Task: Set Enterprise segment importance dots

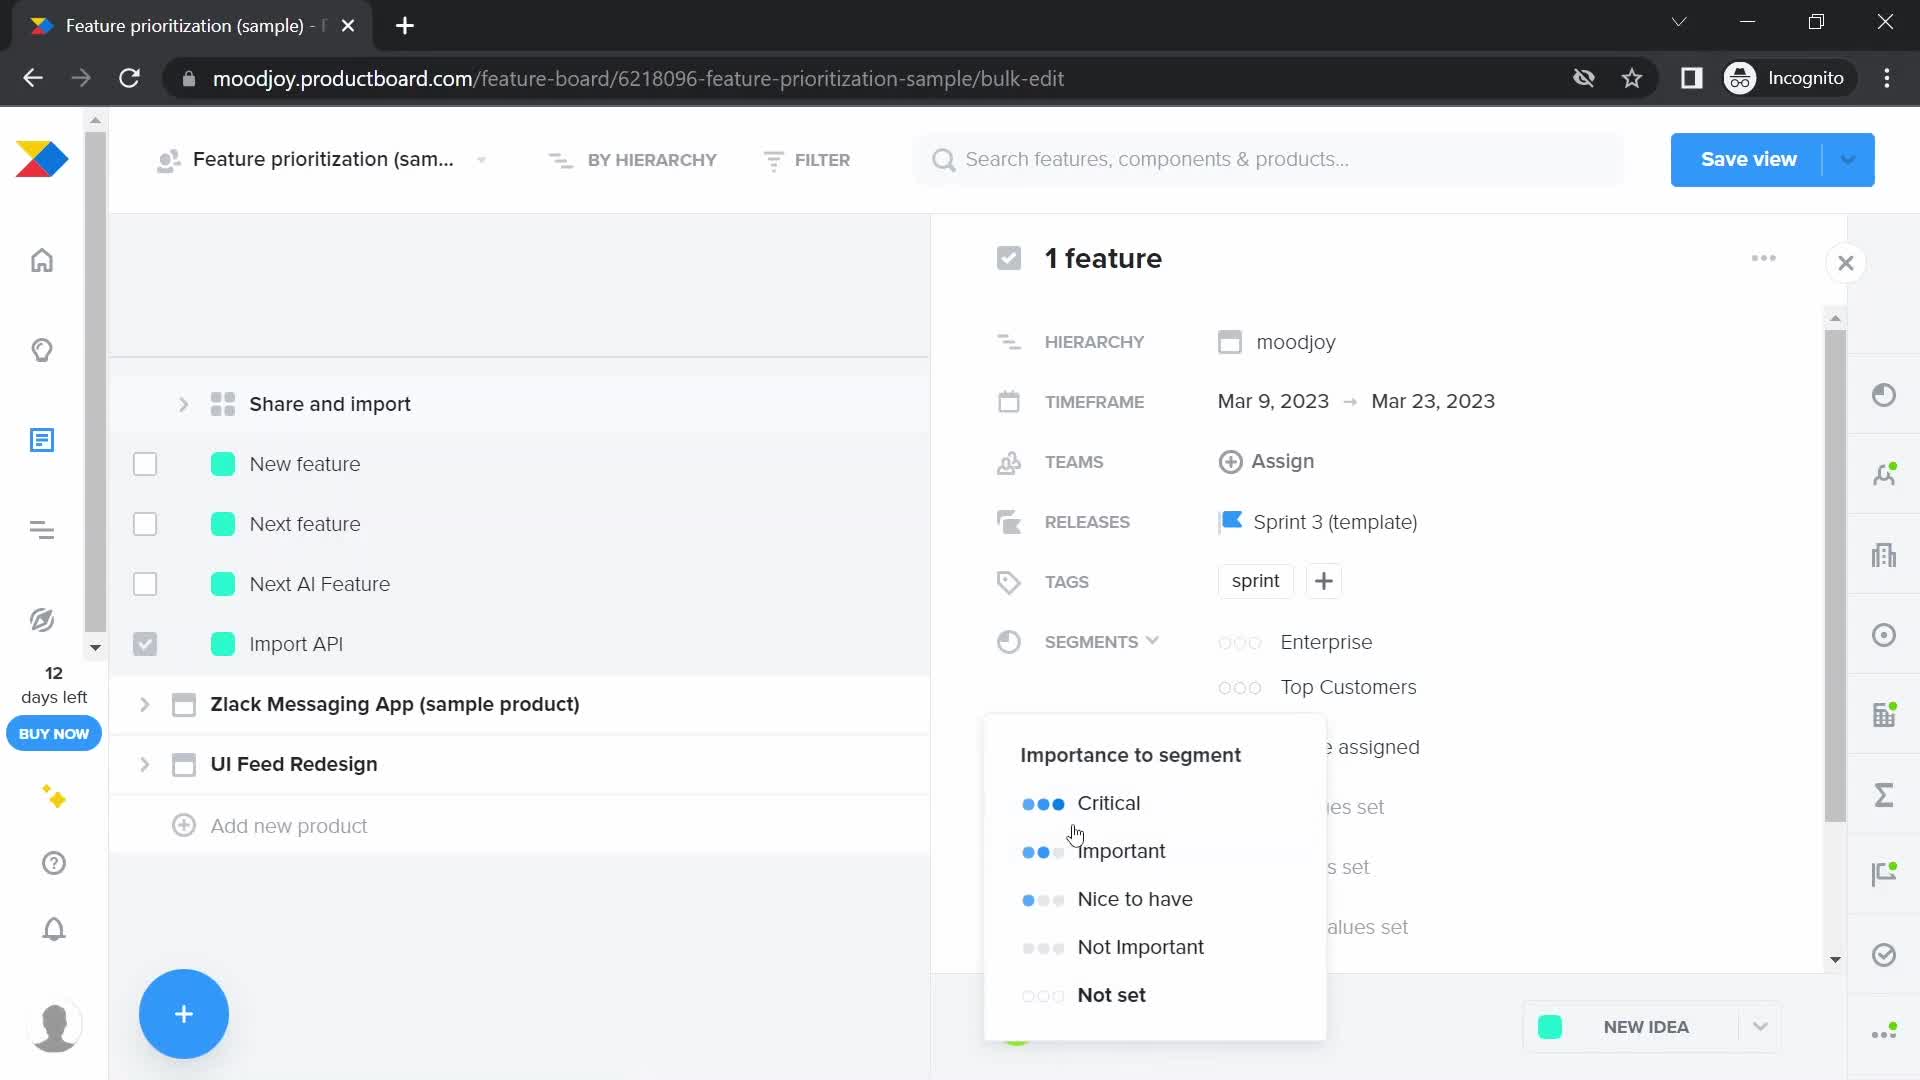Action: coord(1240,643)
